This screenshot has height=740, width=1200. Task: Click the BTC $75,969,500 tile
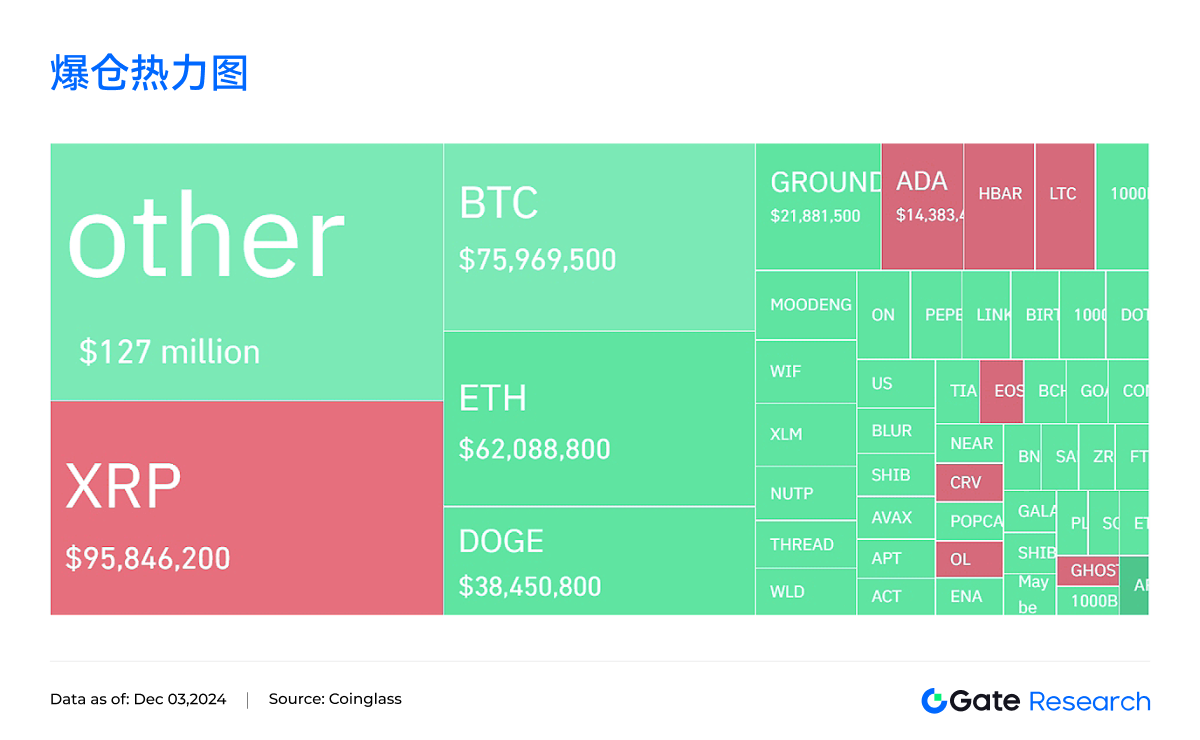click(598, 237)
